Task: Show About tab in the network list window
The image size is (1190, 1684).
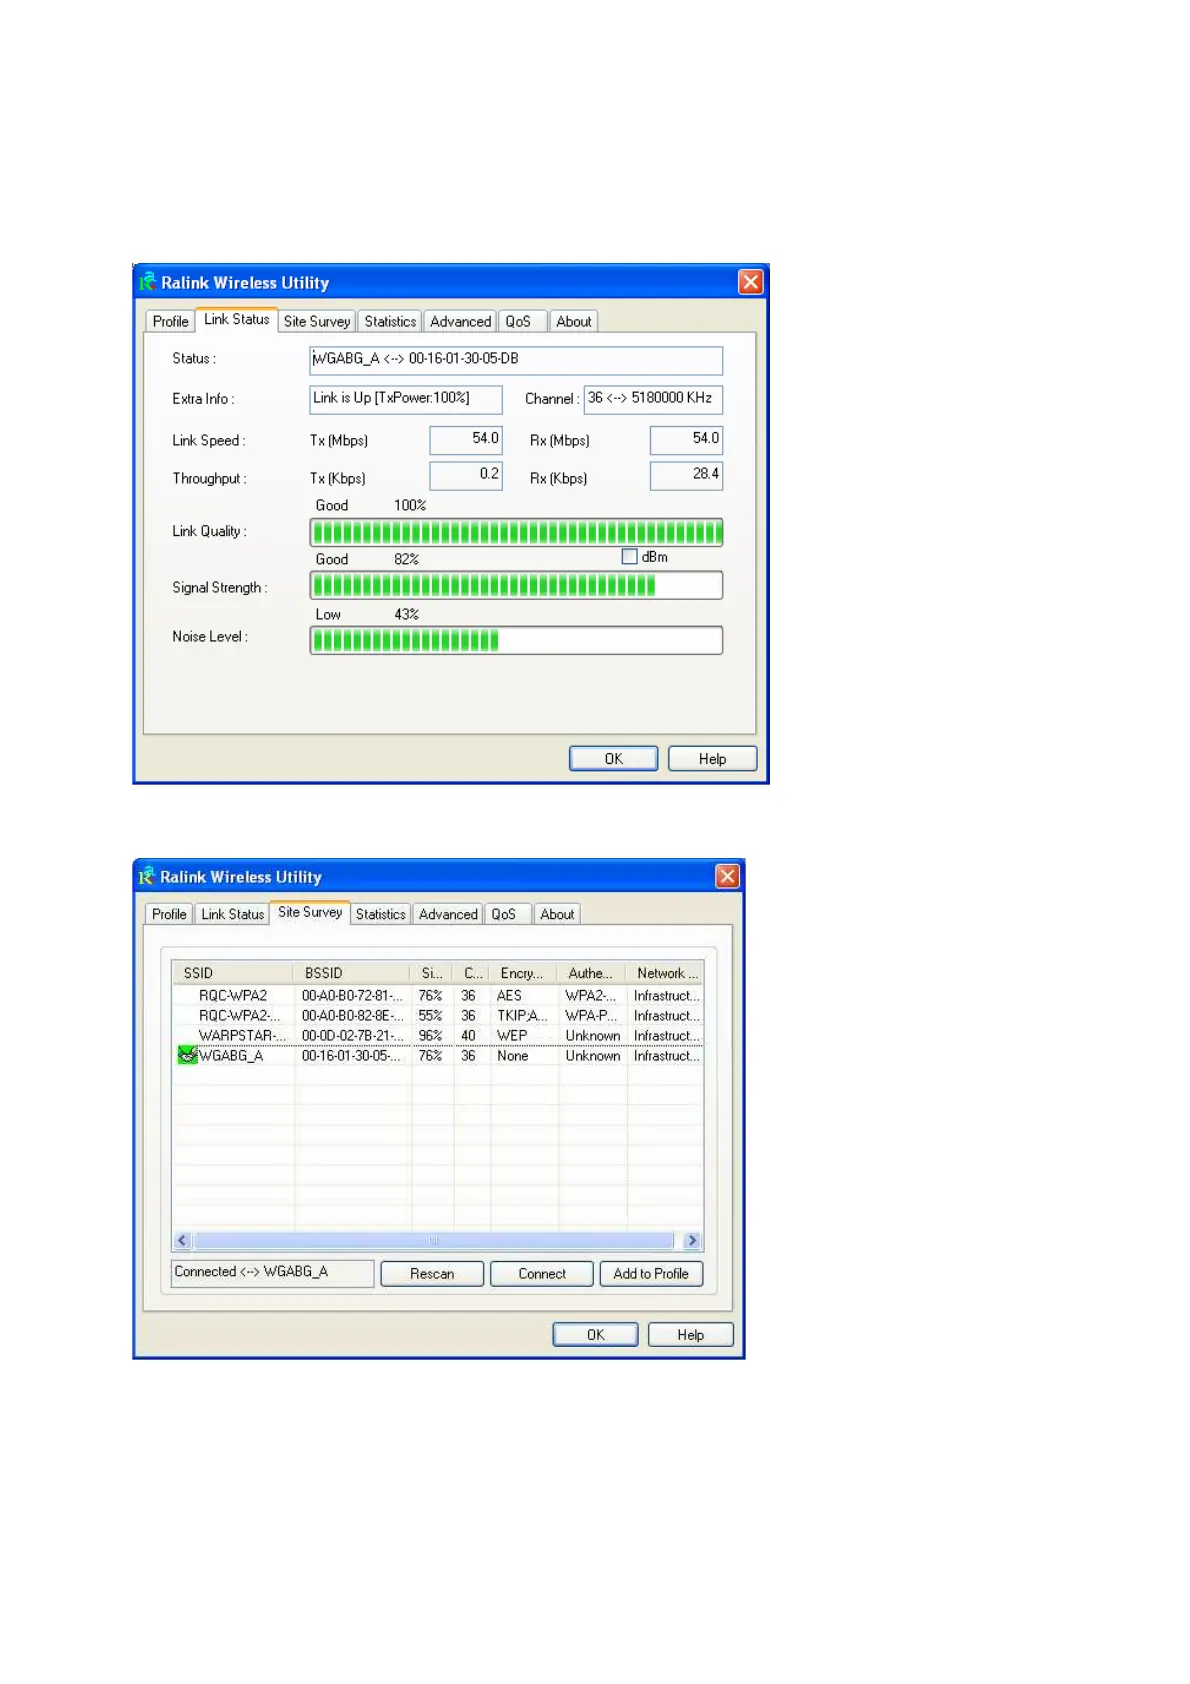Action: 557,914
